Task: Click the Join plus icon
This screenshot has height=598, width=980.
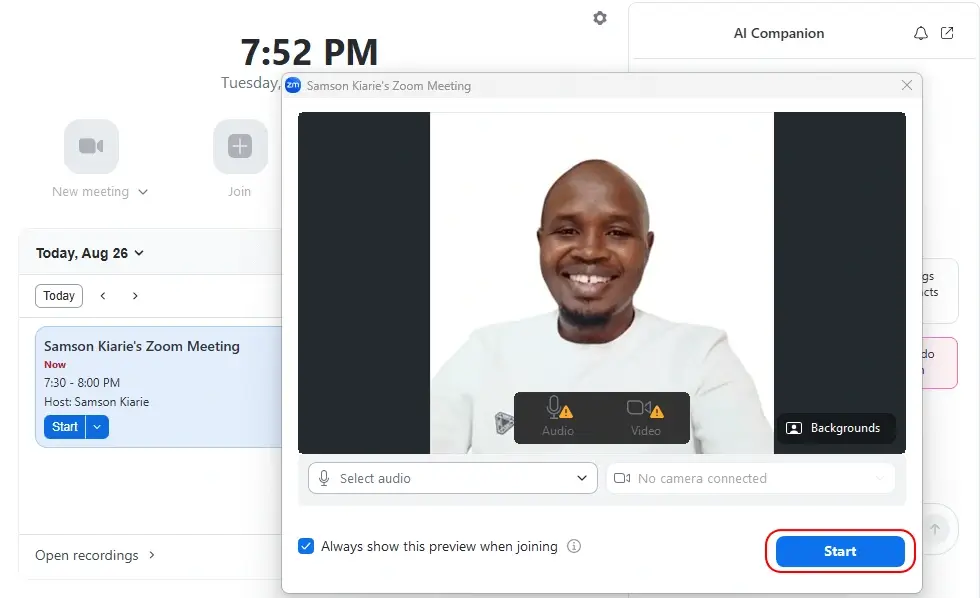Action: point(240,147)
